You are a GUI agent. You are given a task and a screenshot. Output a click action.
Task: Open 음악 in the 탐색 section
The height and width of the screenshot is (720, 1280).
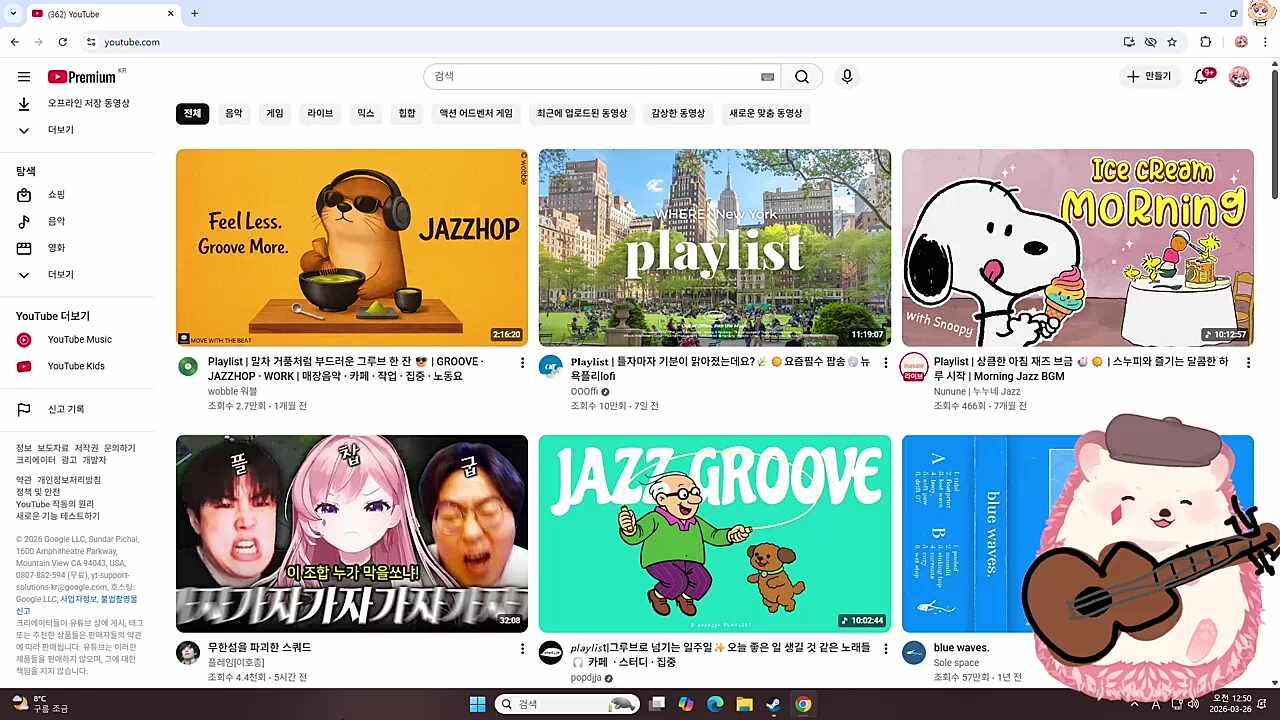[77, 221]
